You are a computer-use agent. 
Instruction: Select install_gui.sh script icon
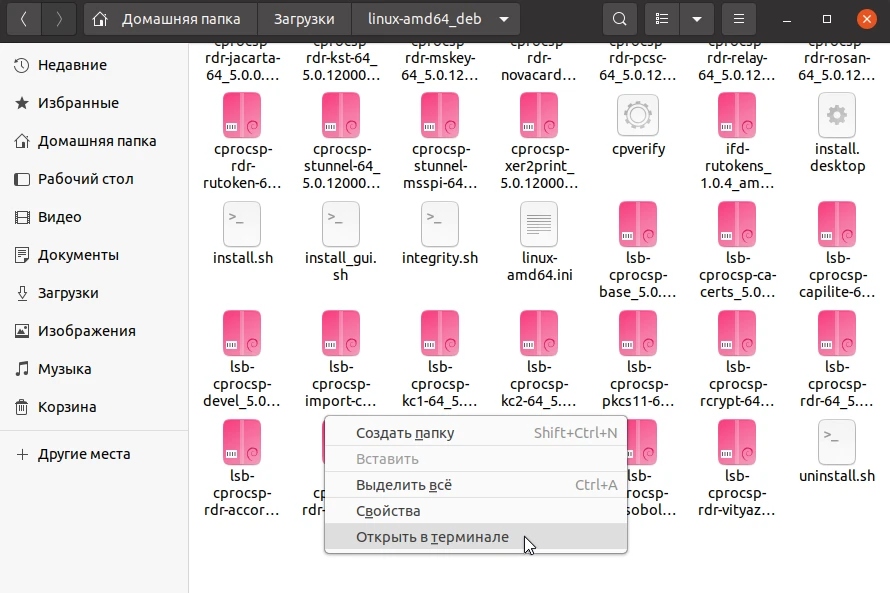pyautogui.click(x=341, y=224)
